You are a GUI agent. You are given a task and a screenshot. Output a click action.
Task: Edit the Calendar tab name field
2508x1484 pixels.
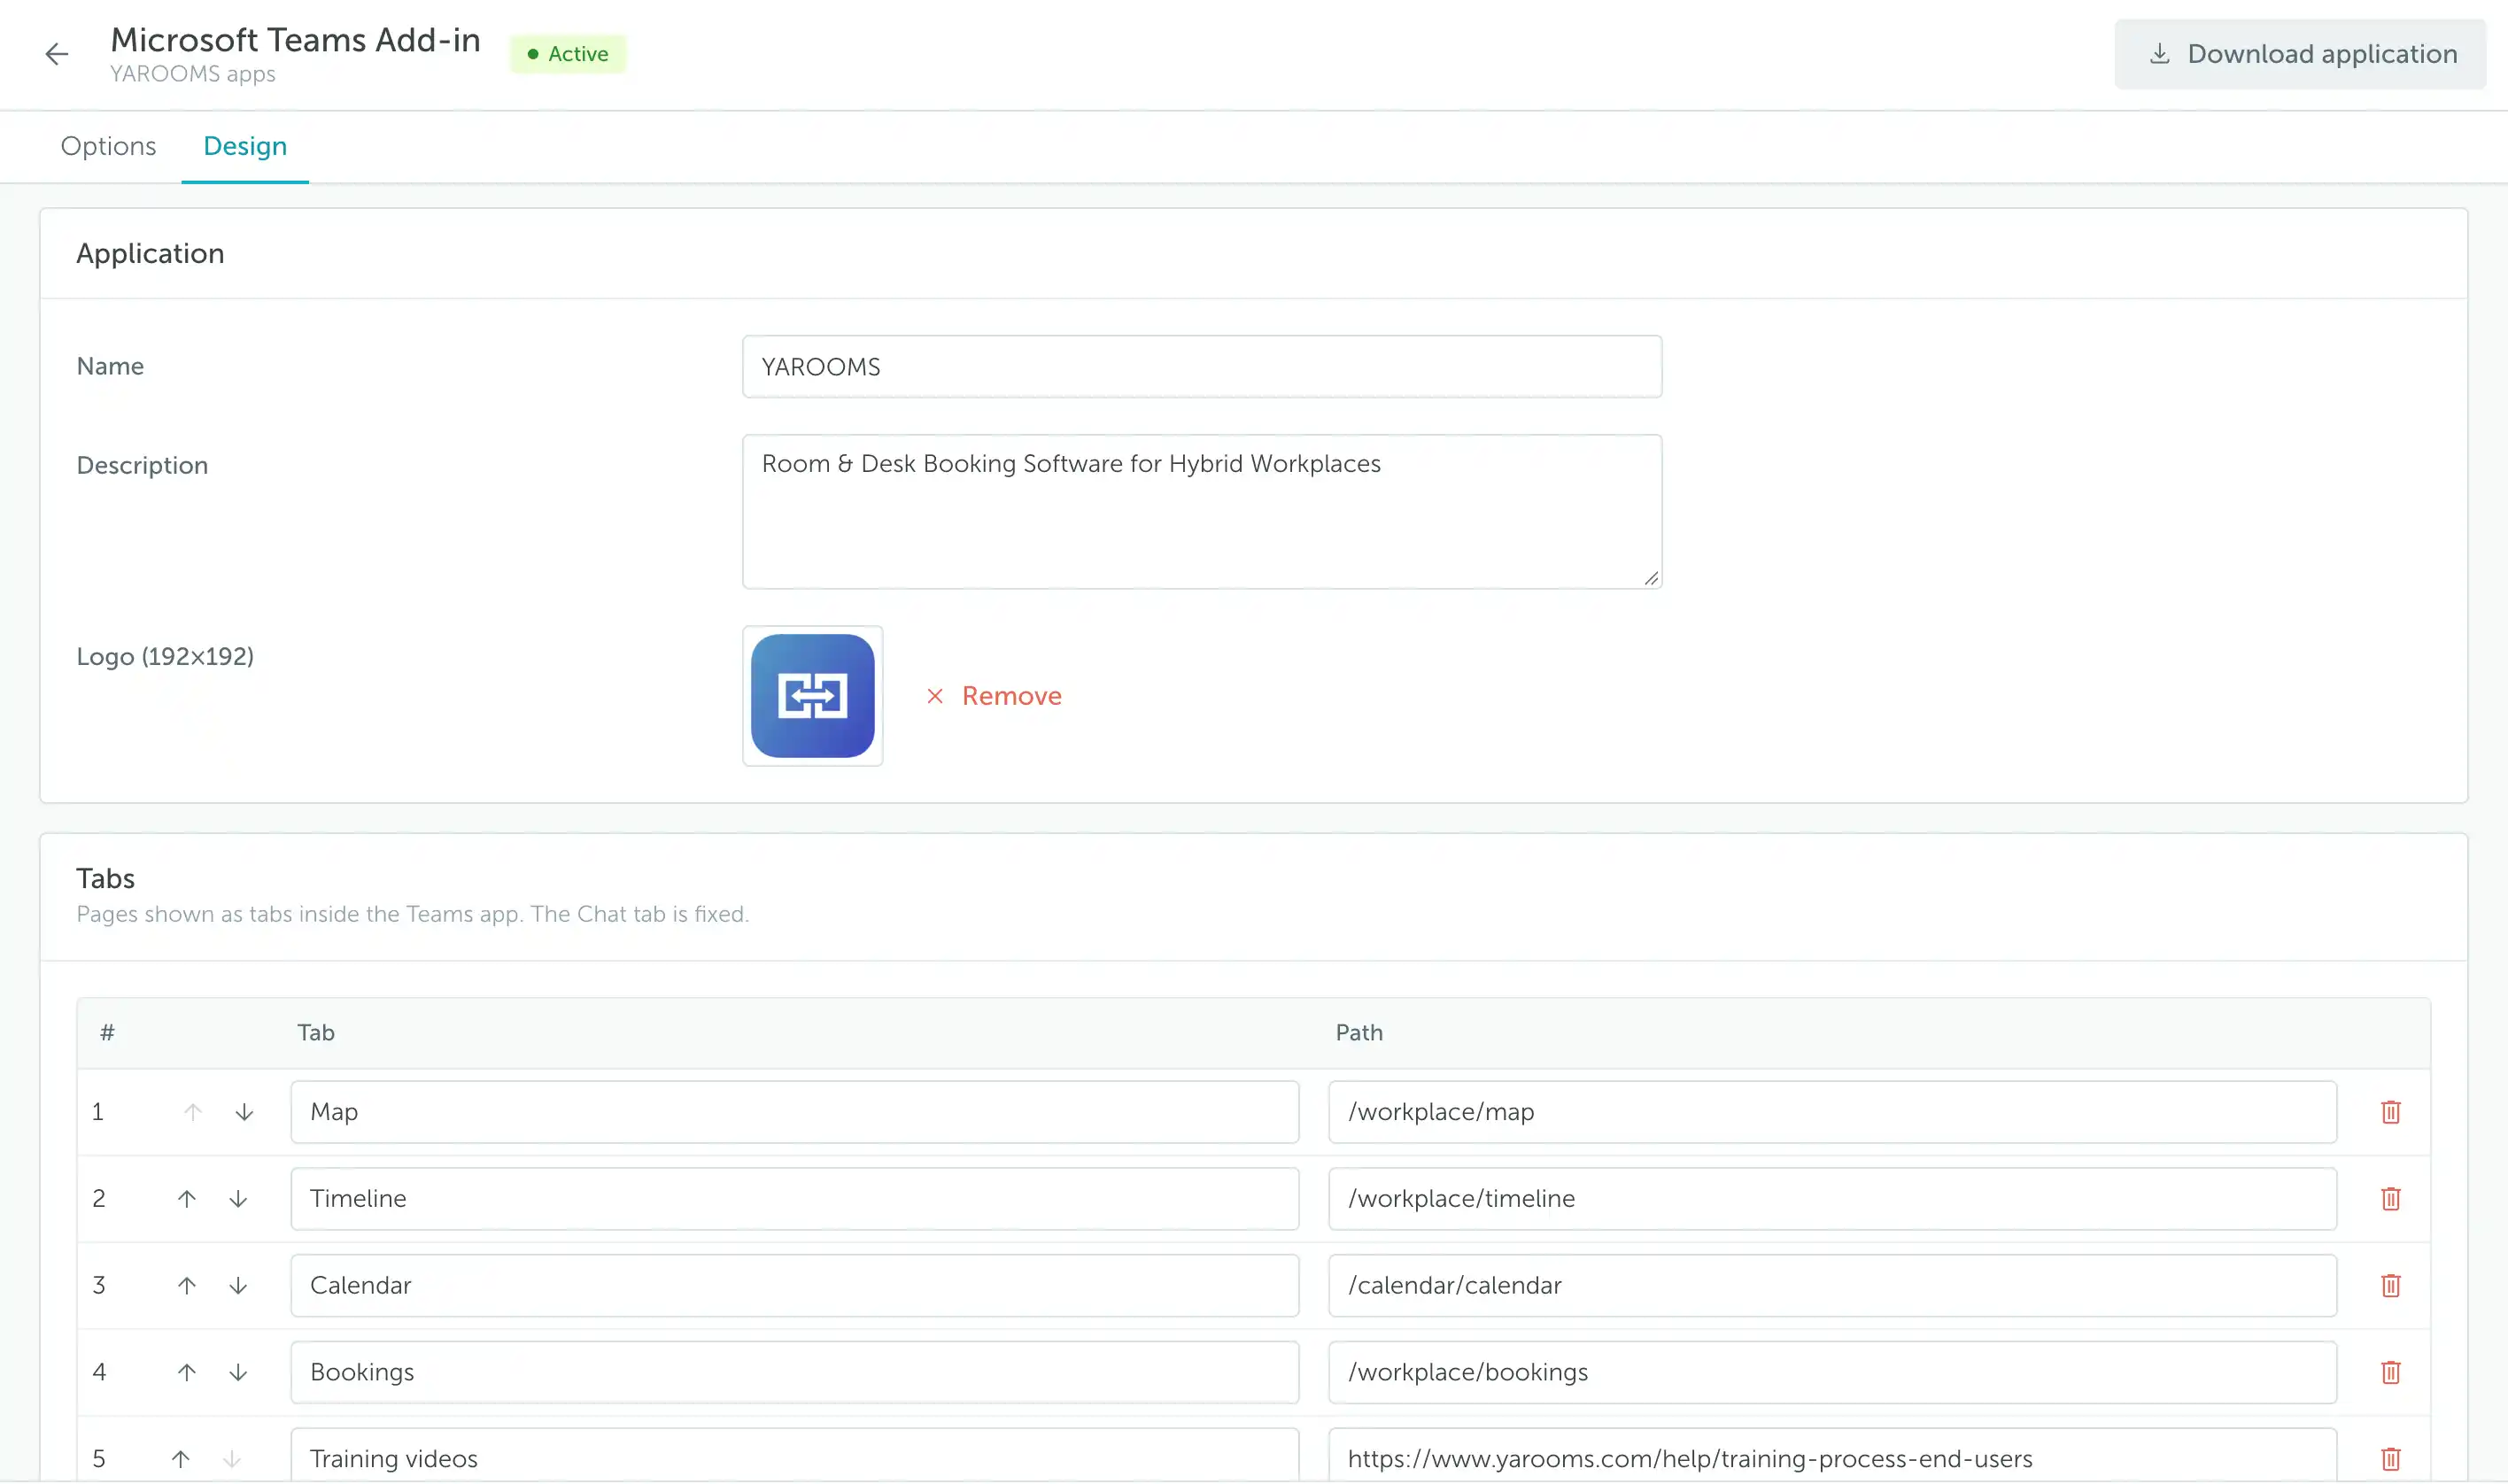(x=795, y=1286)
